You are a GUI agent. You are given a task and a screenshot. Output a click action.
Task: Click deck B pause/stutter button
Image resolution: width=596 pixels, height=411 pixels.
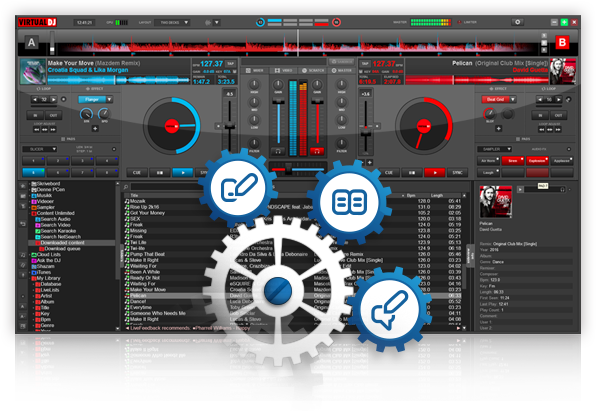point(412,173)
